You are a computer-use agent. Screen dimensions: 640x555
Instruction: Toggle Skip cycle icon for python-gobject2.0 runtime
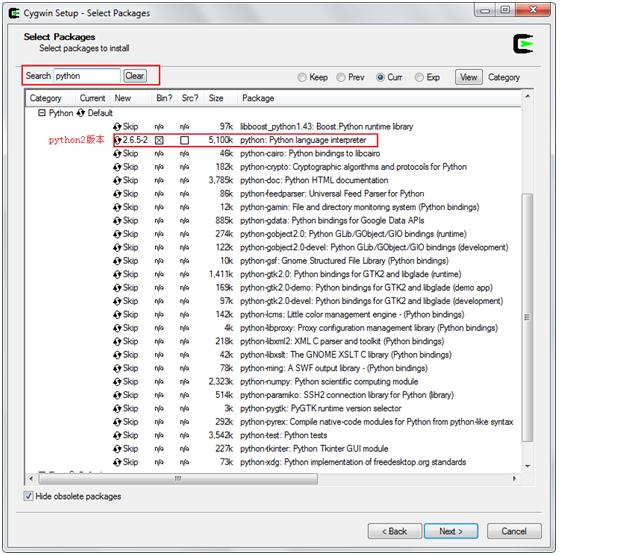118,234
